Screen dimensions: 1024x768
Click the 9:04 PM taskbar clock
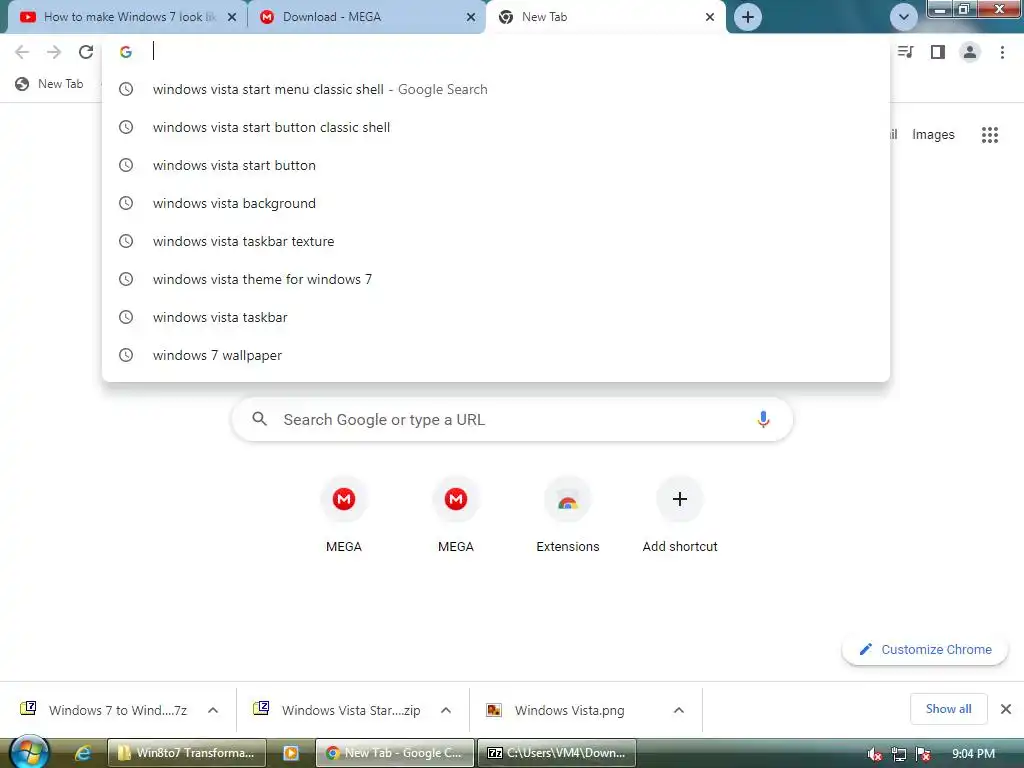[x=973, y=754]
